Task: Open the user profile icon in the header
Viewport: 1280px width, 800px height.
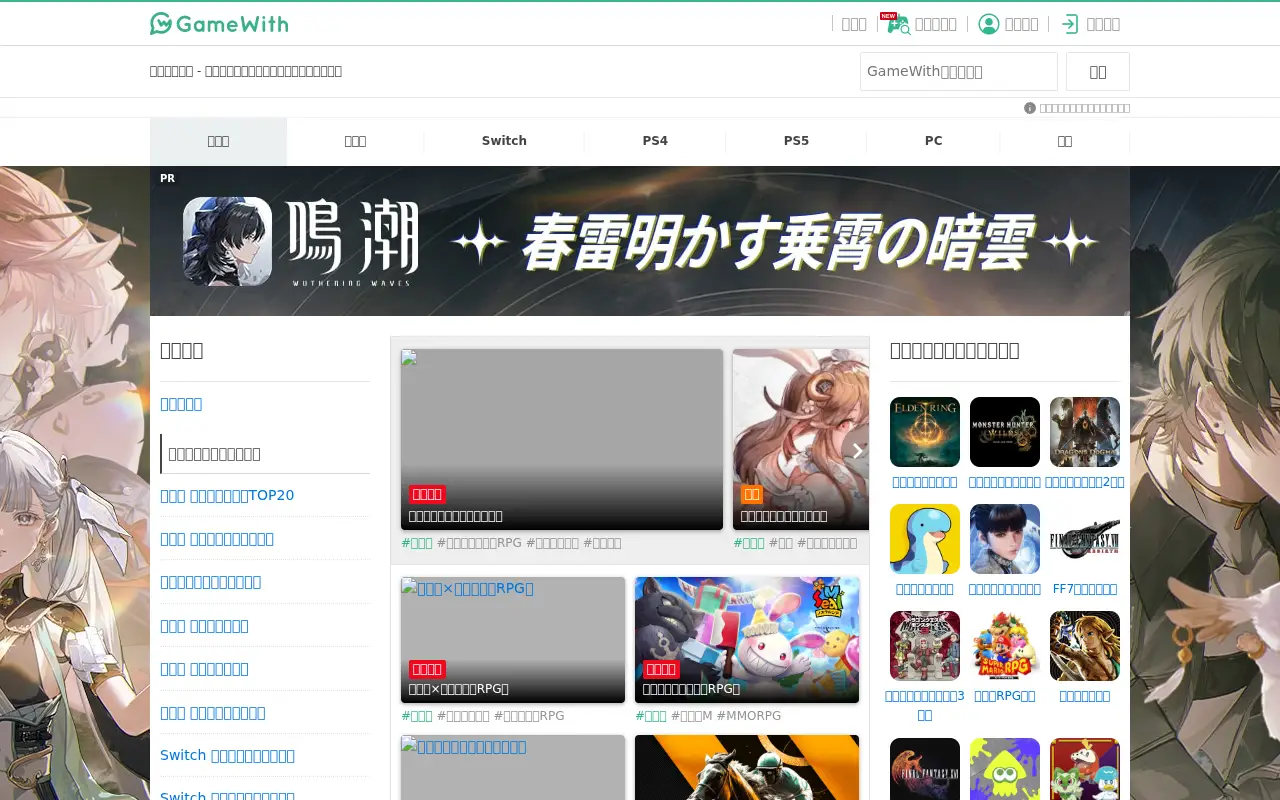Action: point(988,24)
